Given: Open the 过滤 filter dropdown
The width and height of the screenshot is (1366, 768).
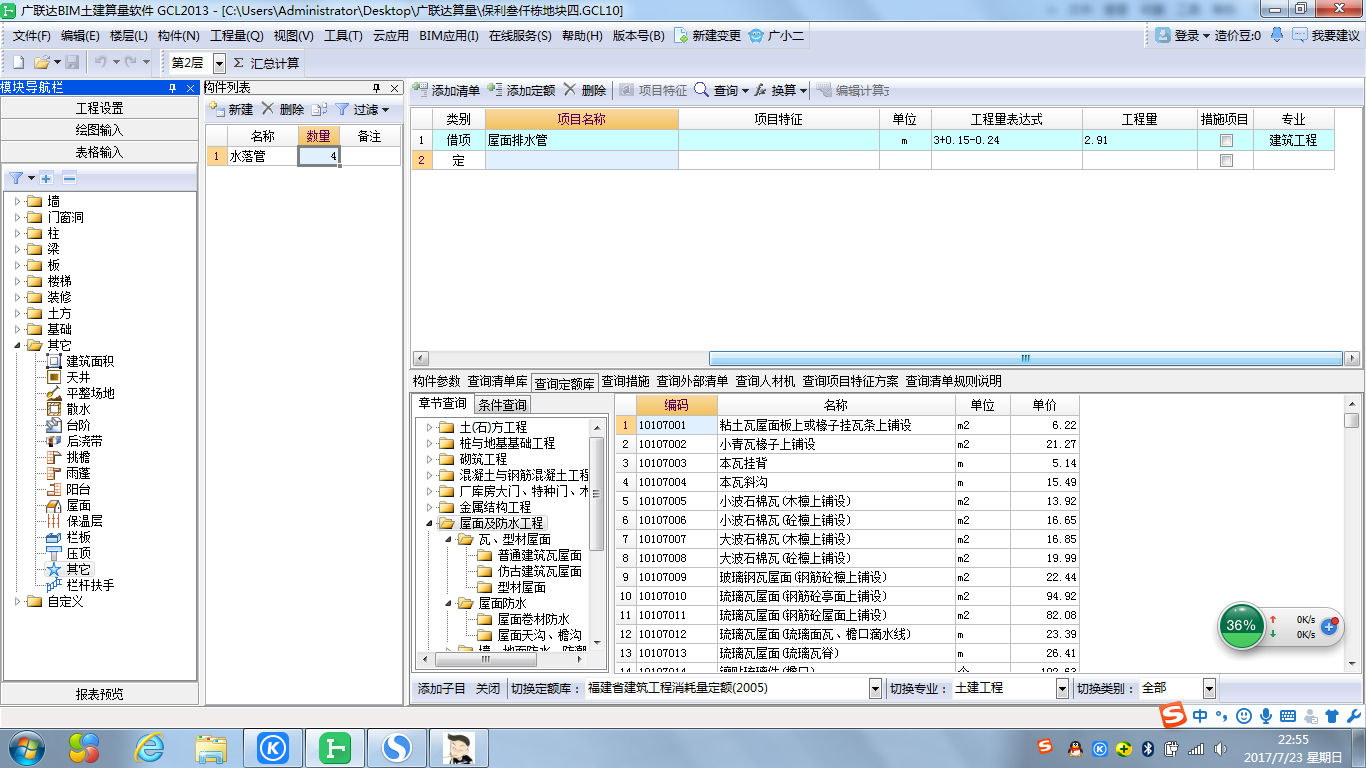Looking at the screenshot, I should click(362, 110).
